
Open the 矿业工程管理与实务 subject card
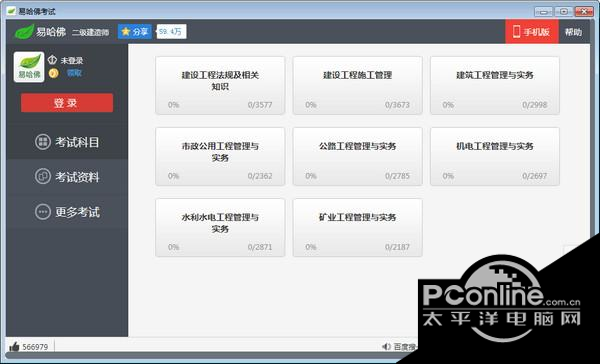357,228
